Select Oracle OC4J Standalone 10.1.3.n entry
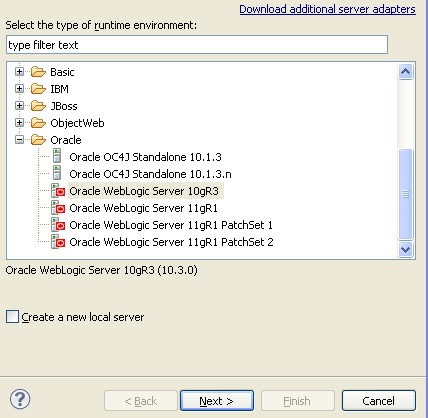Image resolution: width=428 pixels, height=418 pixels. tap(150, 174)
